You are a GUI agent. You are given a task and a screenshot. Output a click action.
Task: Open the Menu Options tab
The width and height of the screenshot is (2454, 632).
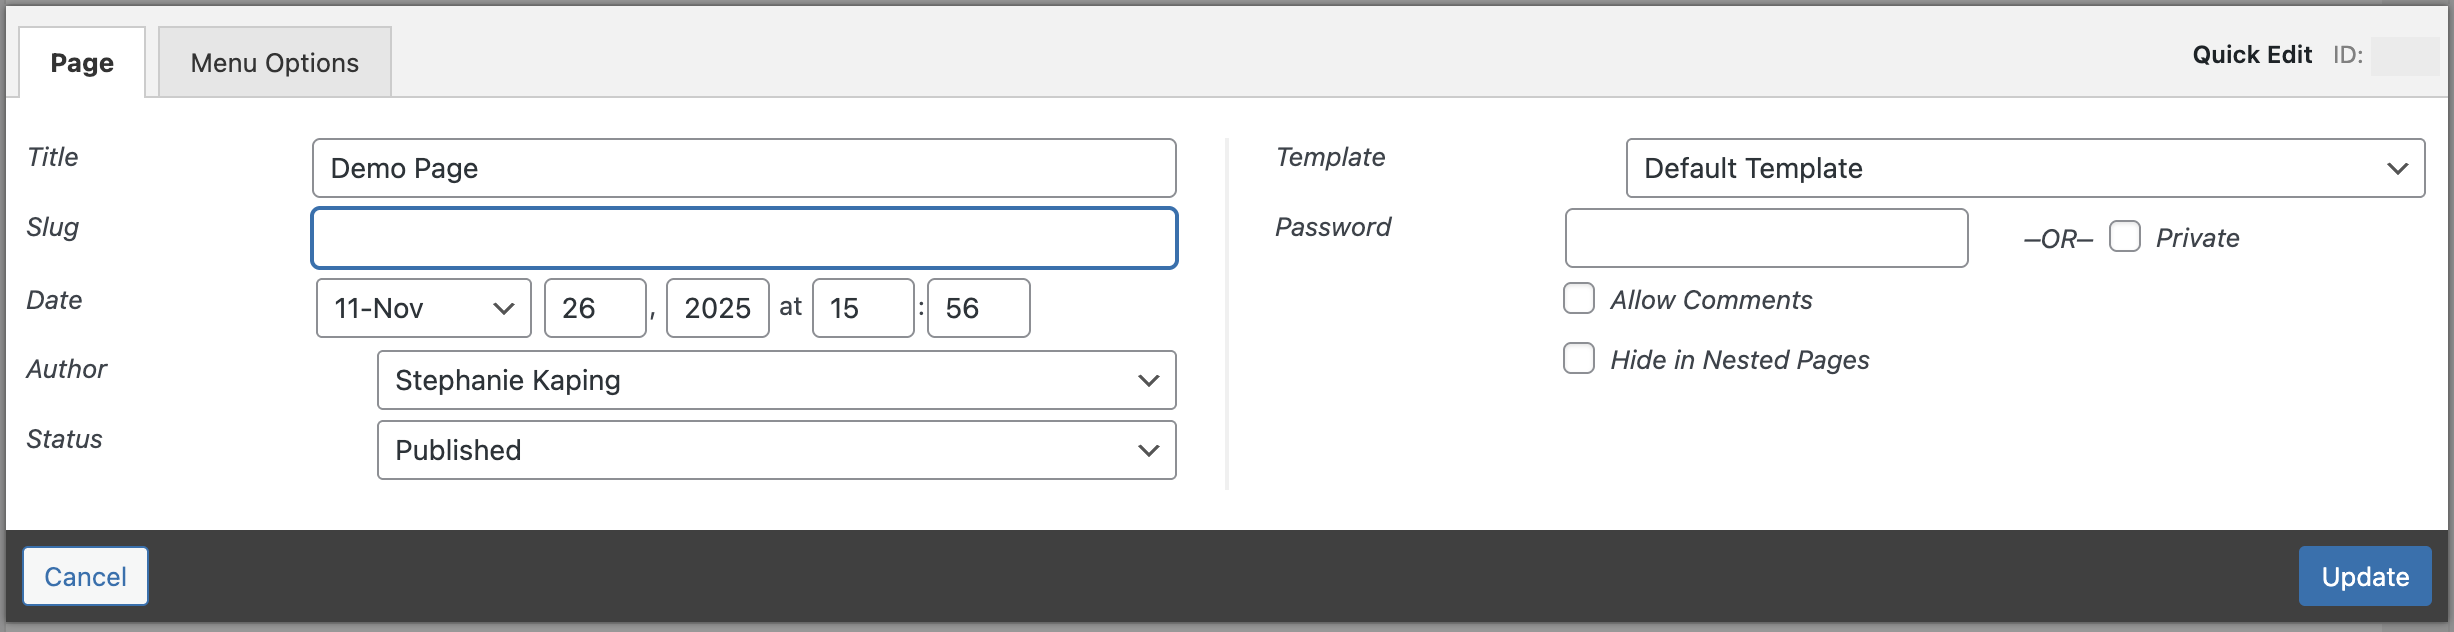(274, 63)
